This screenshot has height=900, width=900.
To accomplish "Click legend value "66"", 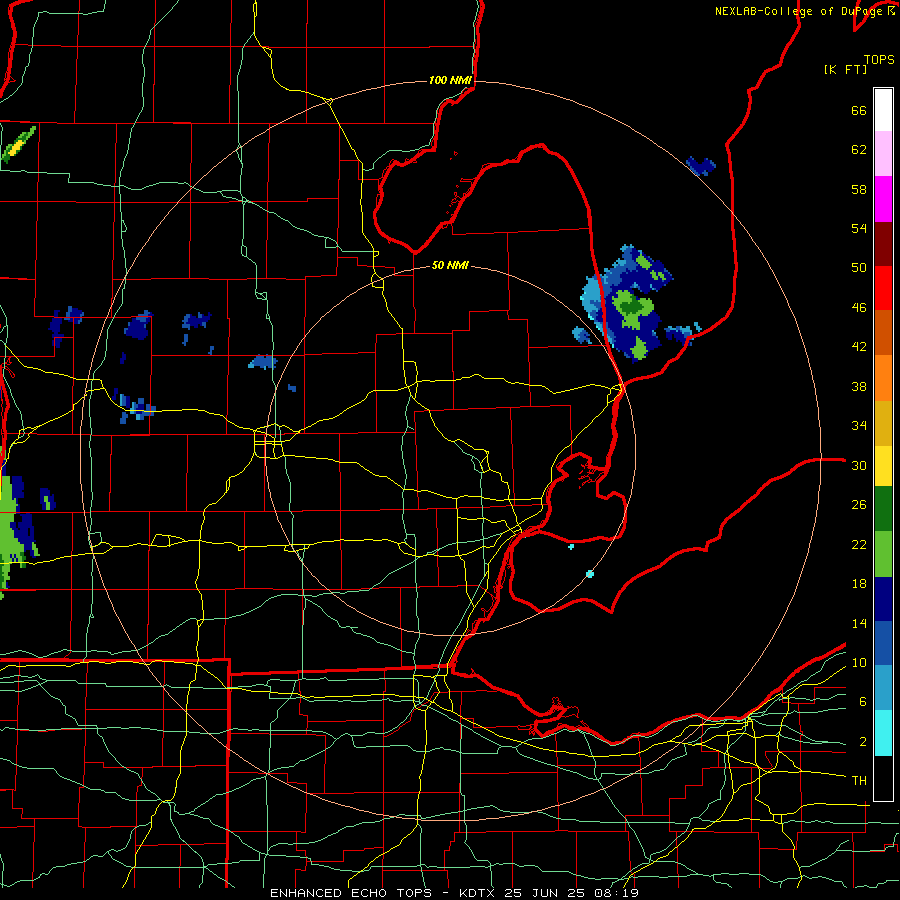I will pyautogui.click(x=859, y=110).
